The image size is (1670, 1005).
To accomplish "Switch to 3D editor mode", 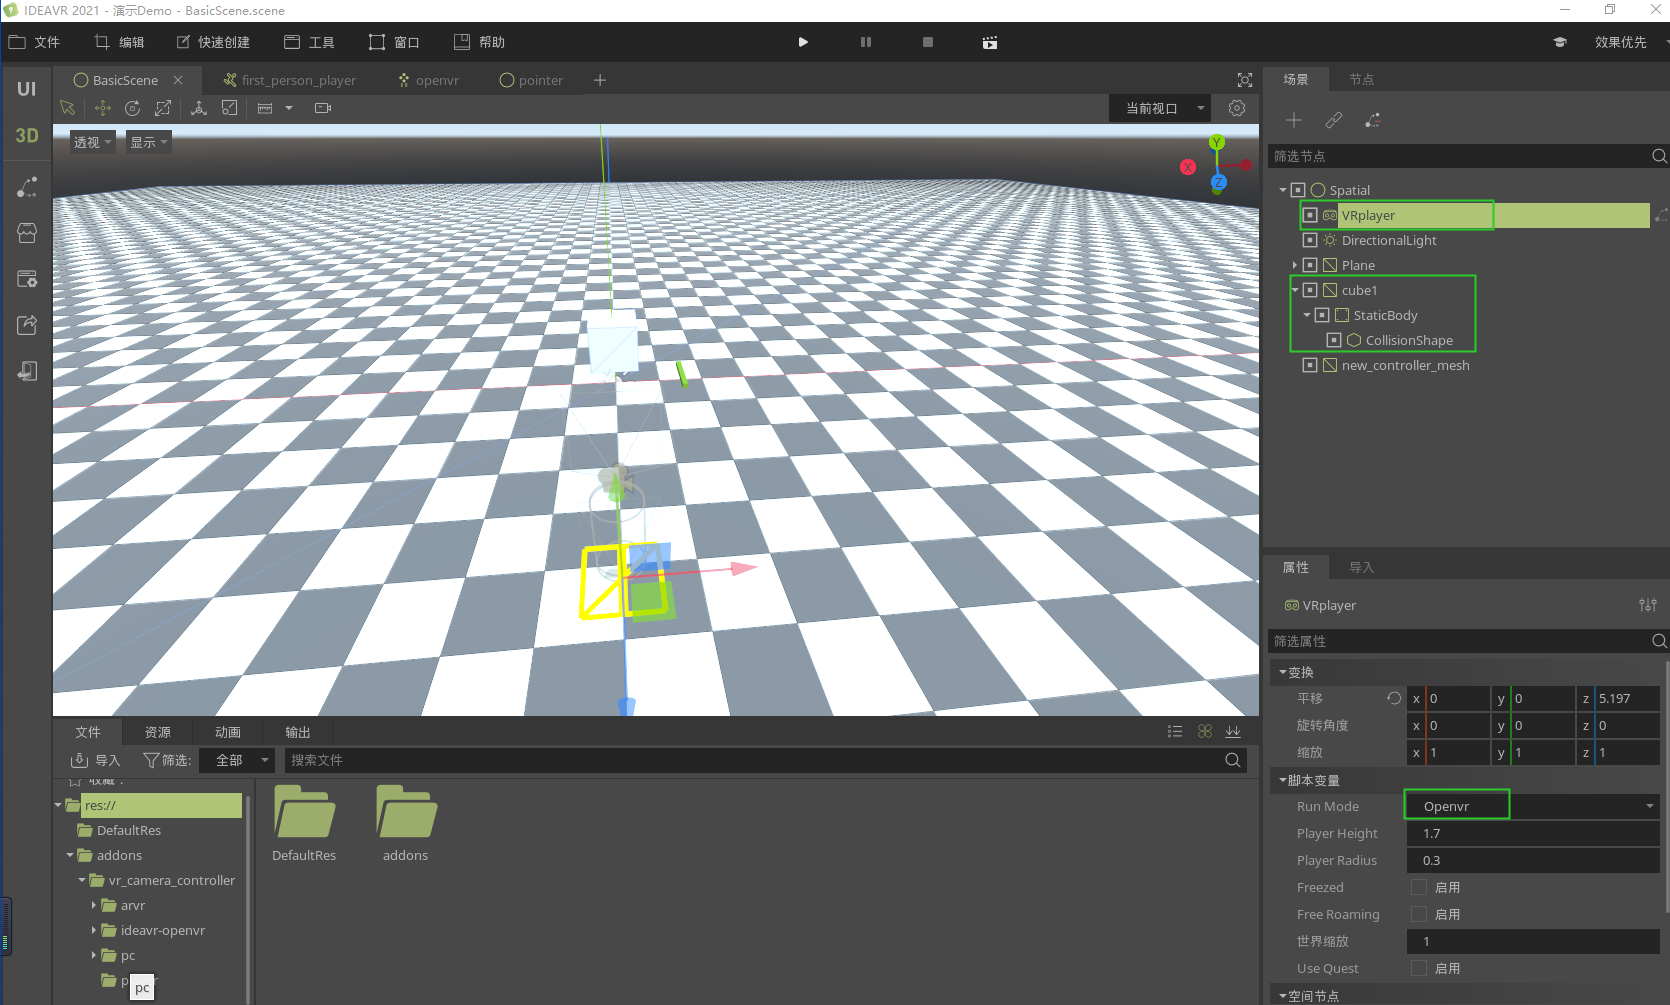I will pyautogui.click(x=27, y=135).
